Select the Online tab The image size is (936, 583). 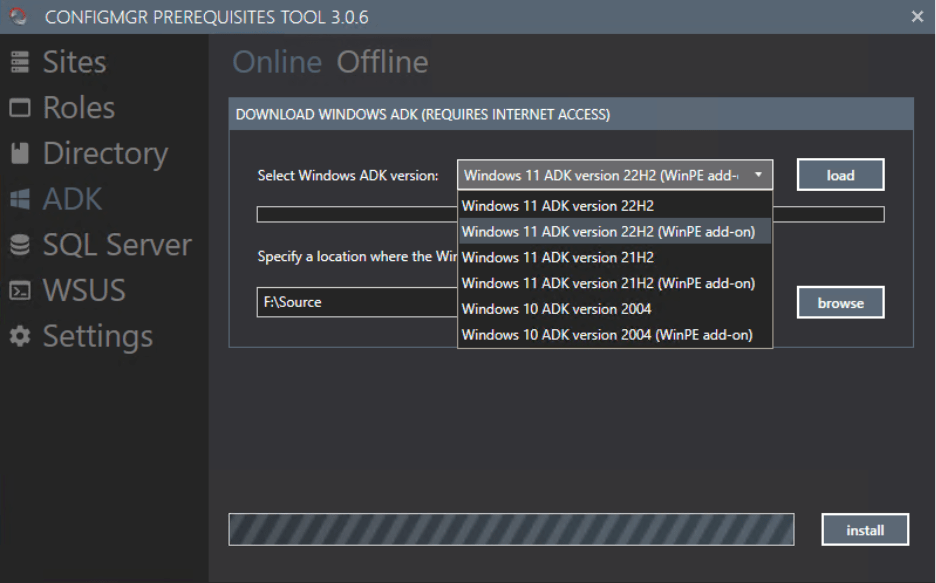(276, 61)
